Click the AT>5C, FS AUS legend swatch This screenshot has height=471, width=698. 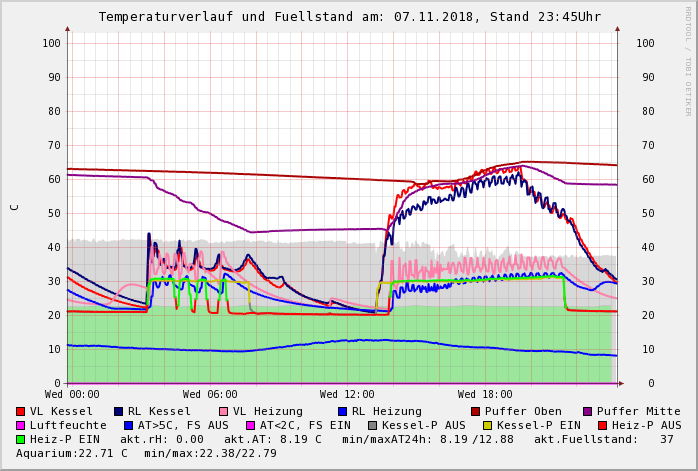[129, 425]
